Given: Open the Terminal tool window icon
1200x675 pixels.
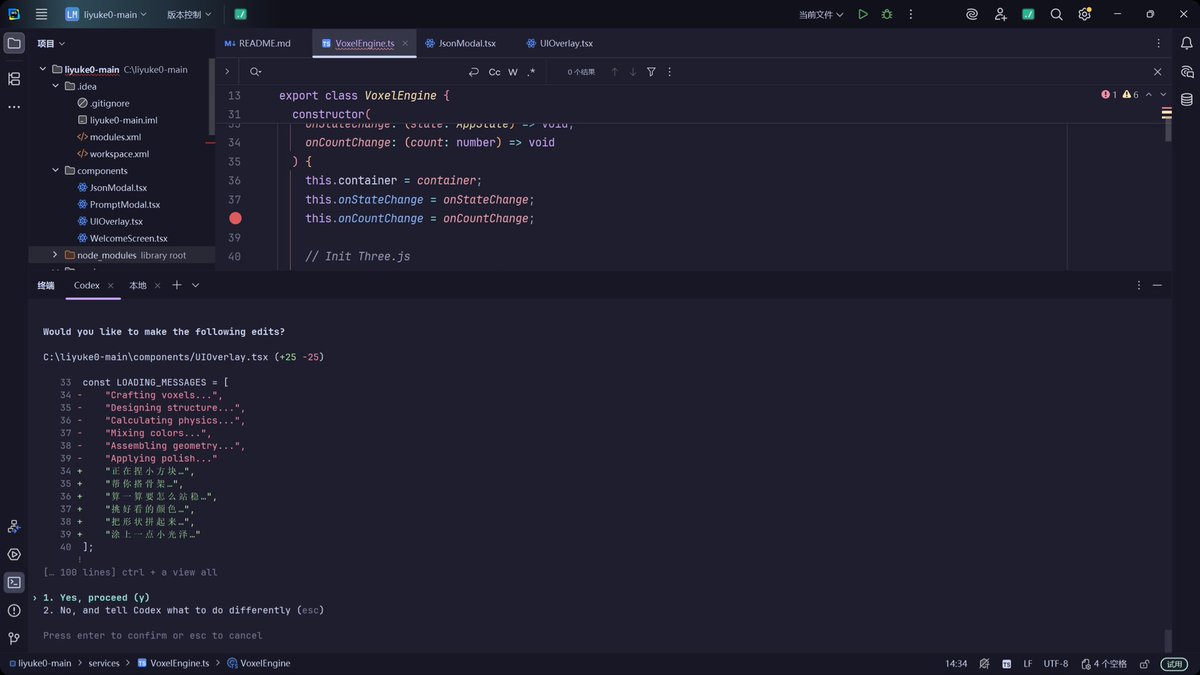Looking at the screenshot, I should click(14, 582).
